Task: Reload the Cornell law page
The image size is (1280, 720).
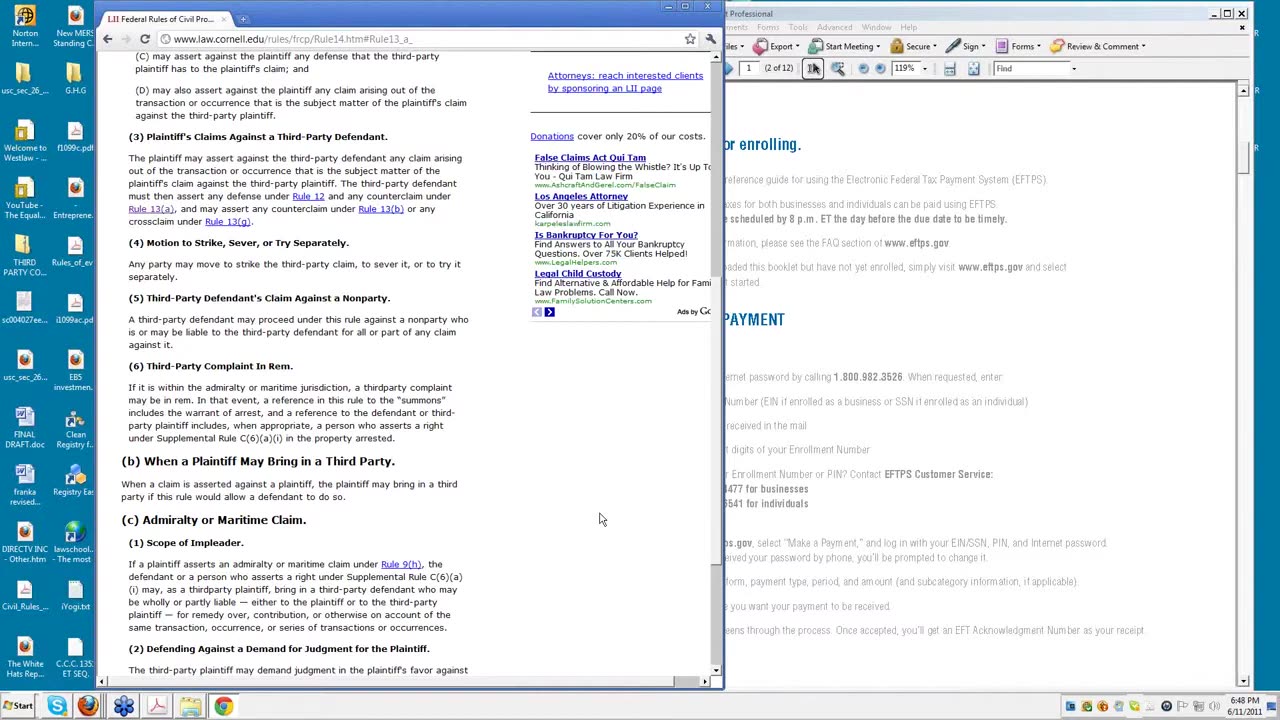Action: tap(145, 39)
